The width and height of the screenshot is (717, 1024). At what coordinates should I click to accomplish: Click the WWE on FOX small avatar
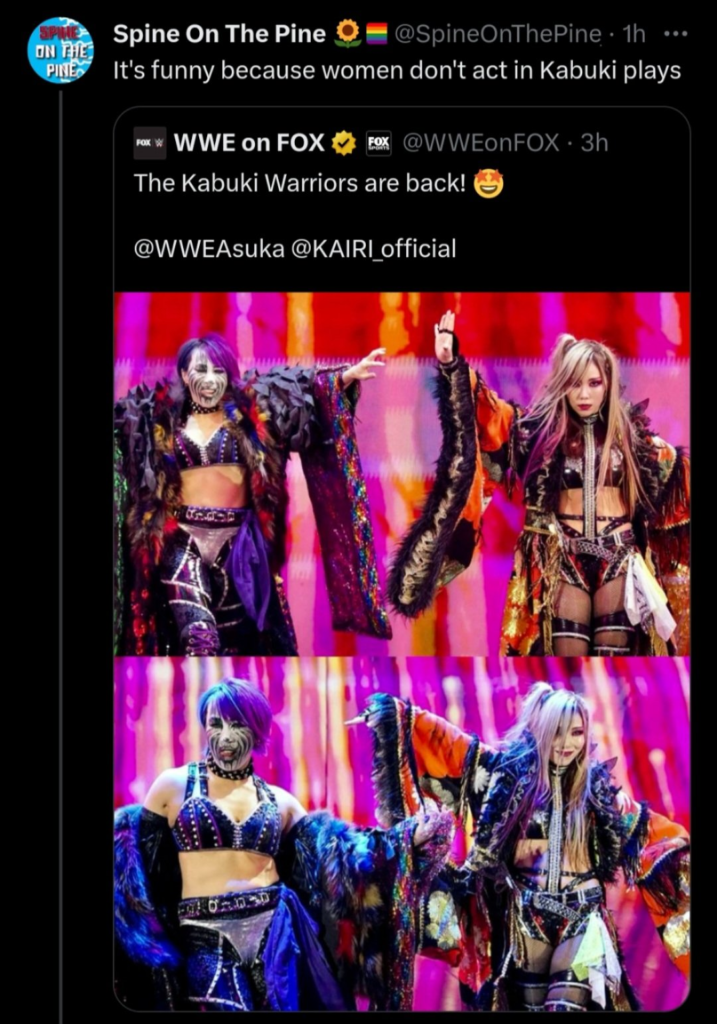(151, 142)
